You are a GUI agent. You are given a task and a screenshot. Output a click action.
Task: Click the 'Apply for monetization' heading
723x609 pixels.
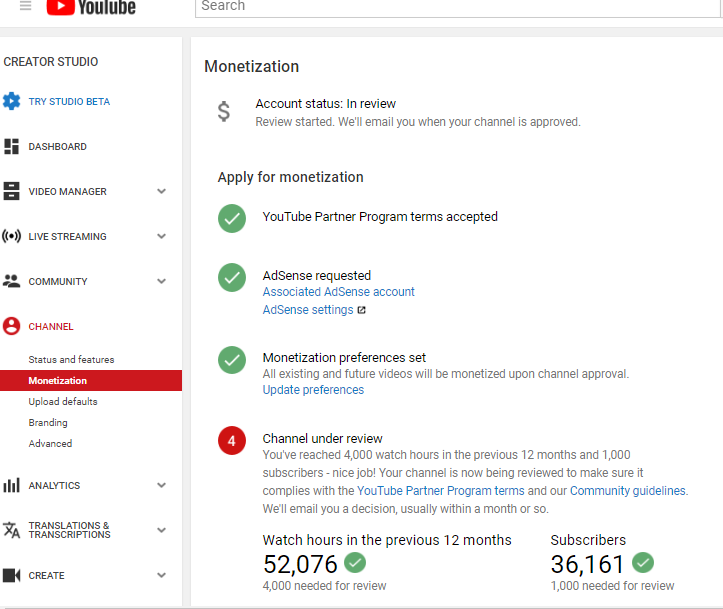(290, 177)
